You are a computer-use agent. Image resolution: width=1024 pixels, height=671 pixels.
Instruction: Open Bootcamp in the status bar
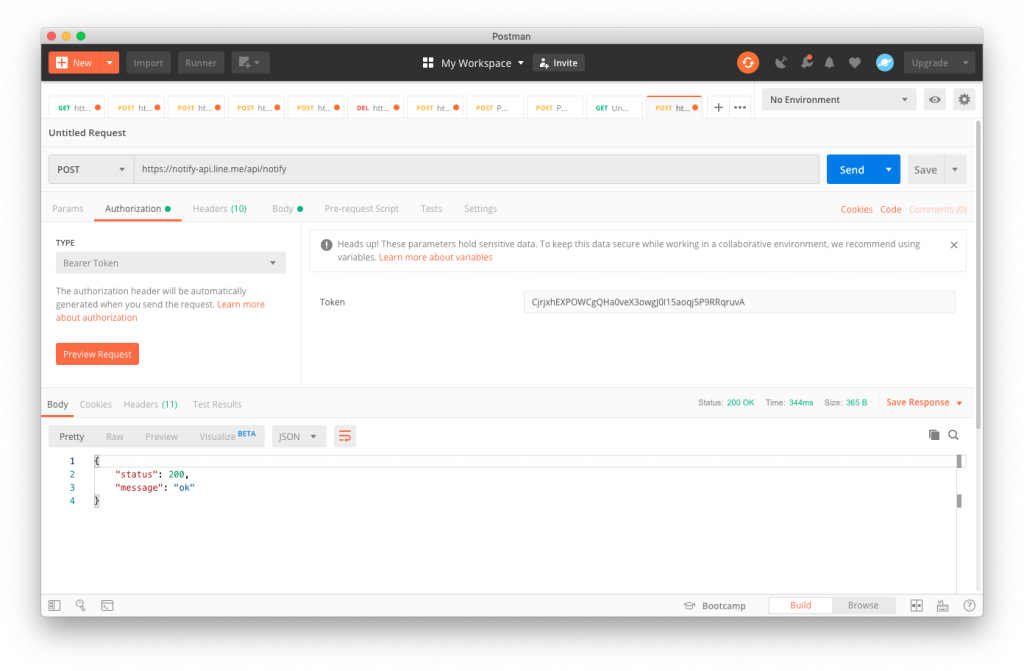click(714, 606)
